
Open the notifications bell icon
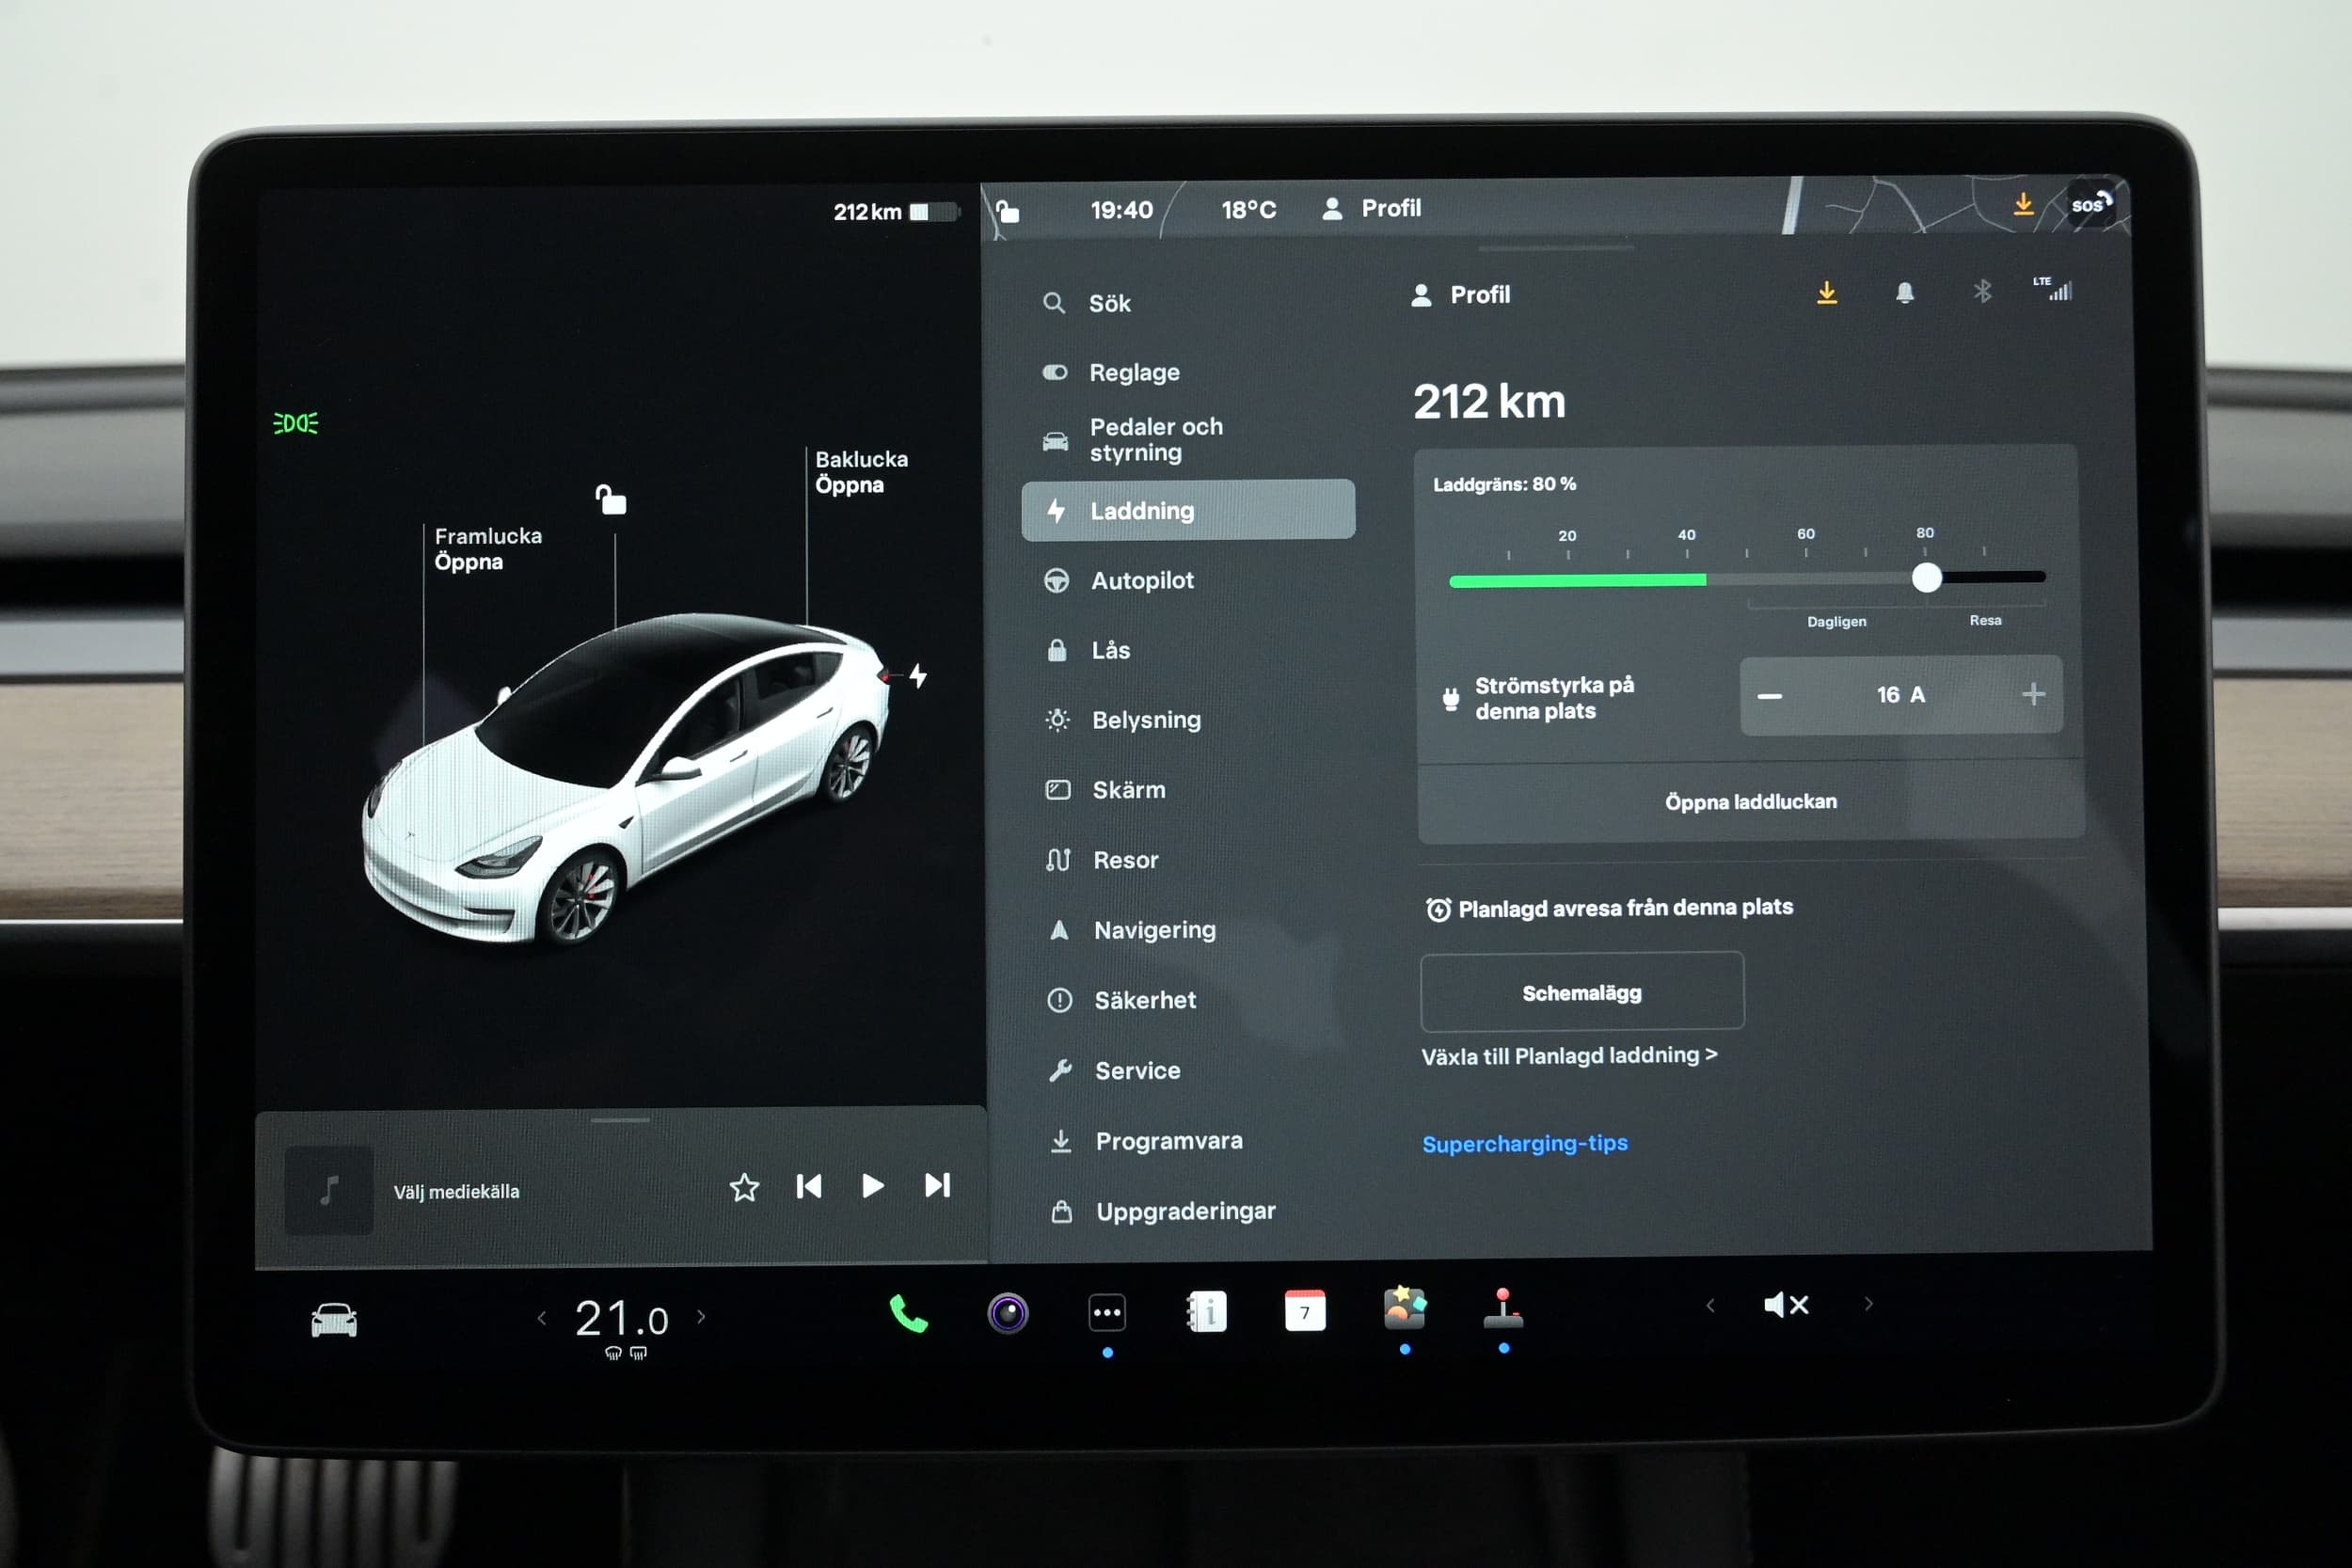(1905, 292)
